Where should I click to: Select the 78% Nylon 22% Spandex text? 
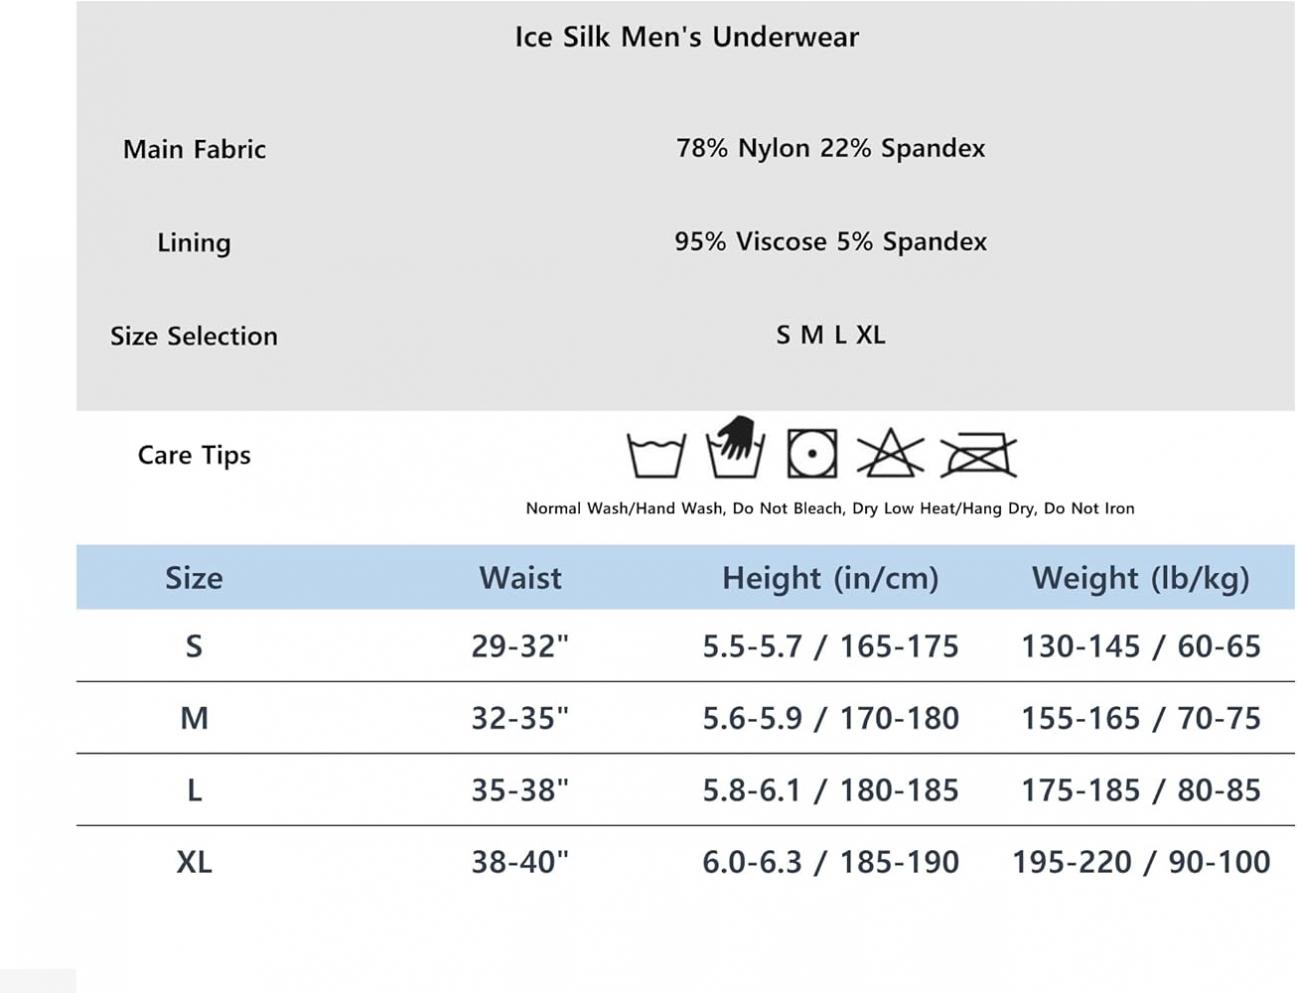click(830, 148)
